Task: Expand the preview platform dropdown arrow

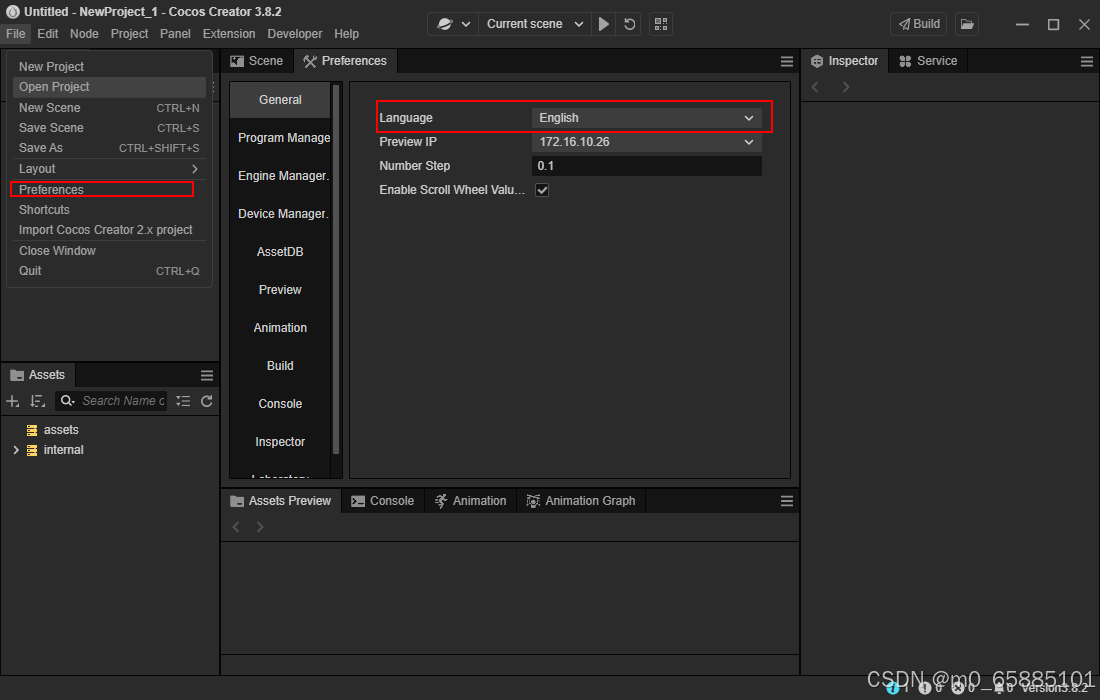Action: tap(466, 24)
